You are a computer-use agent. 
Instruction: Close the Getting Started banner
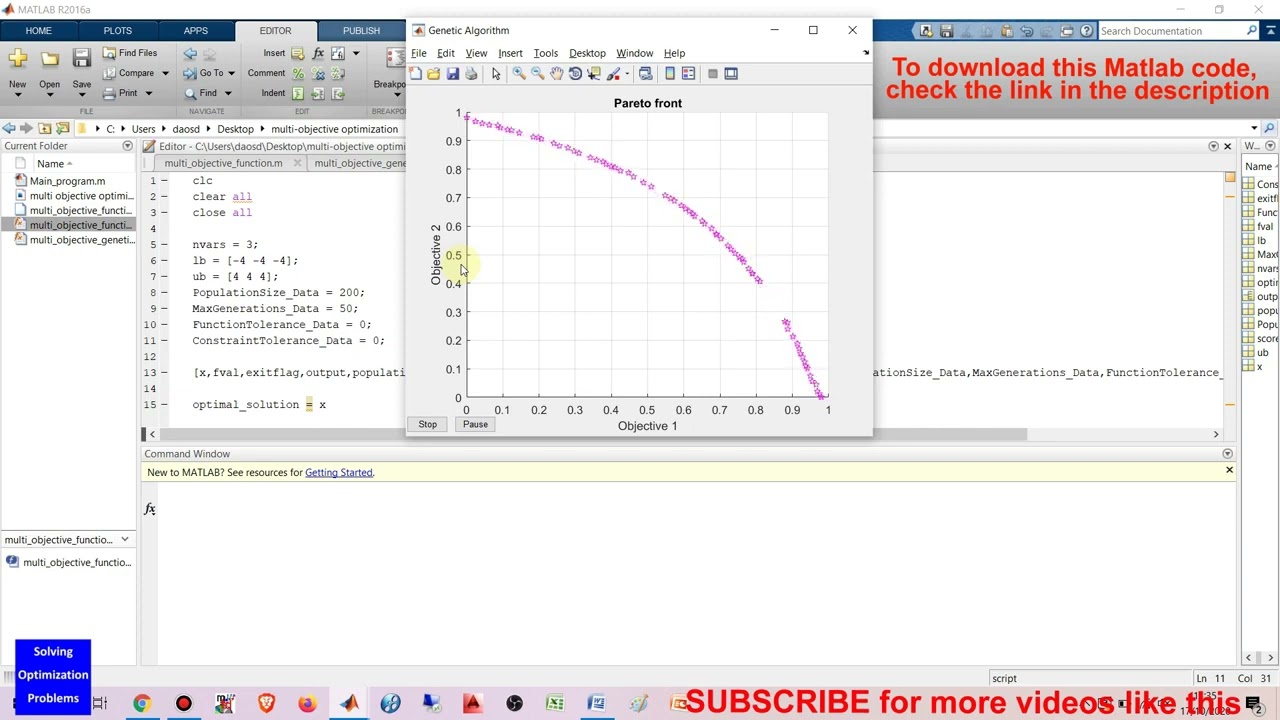pyautogui.click(x=1229, y=470)
